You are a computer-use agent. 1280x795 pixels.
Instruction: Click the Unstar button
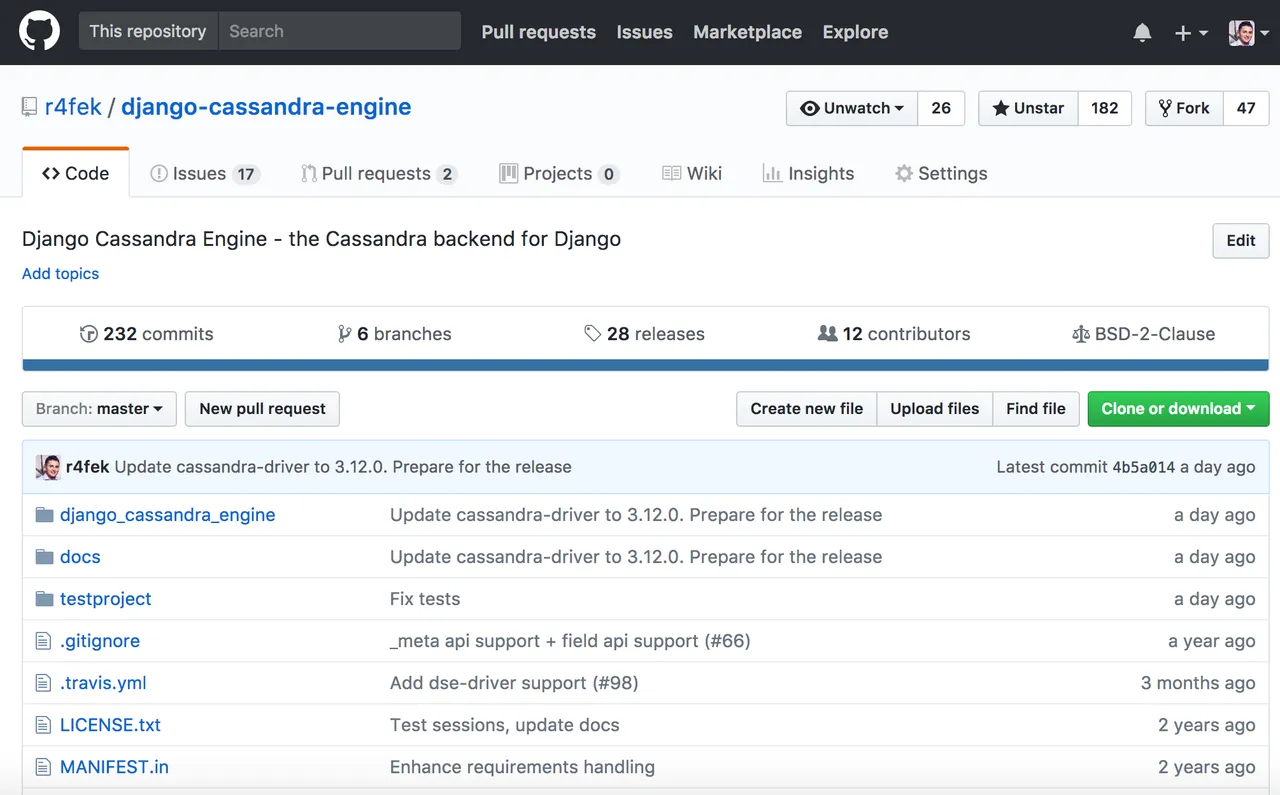click(x=1028, y=108)
